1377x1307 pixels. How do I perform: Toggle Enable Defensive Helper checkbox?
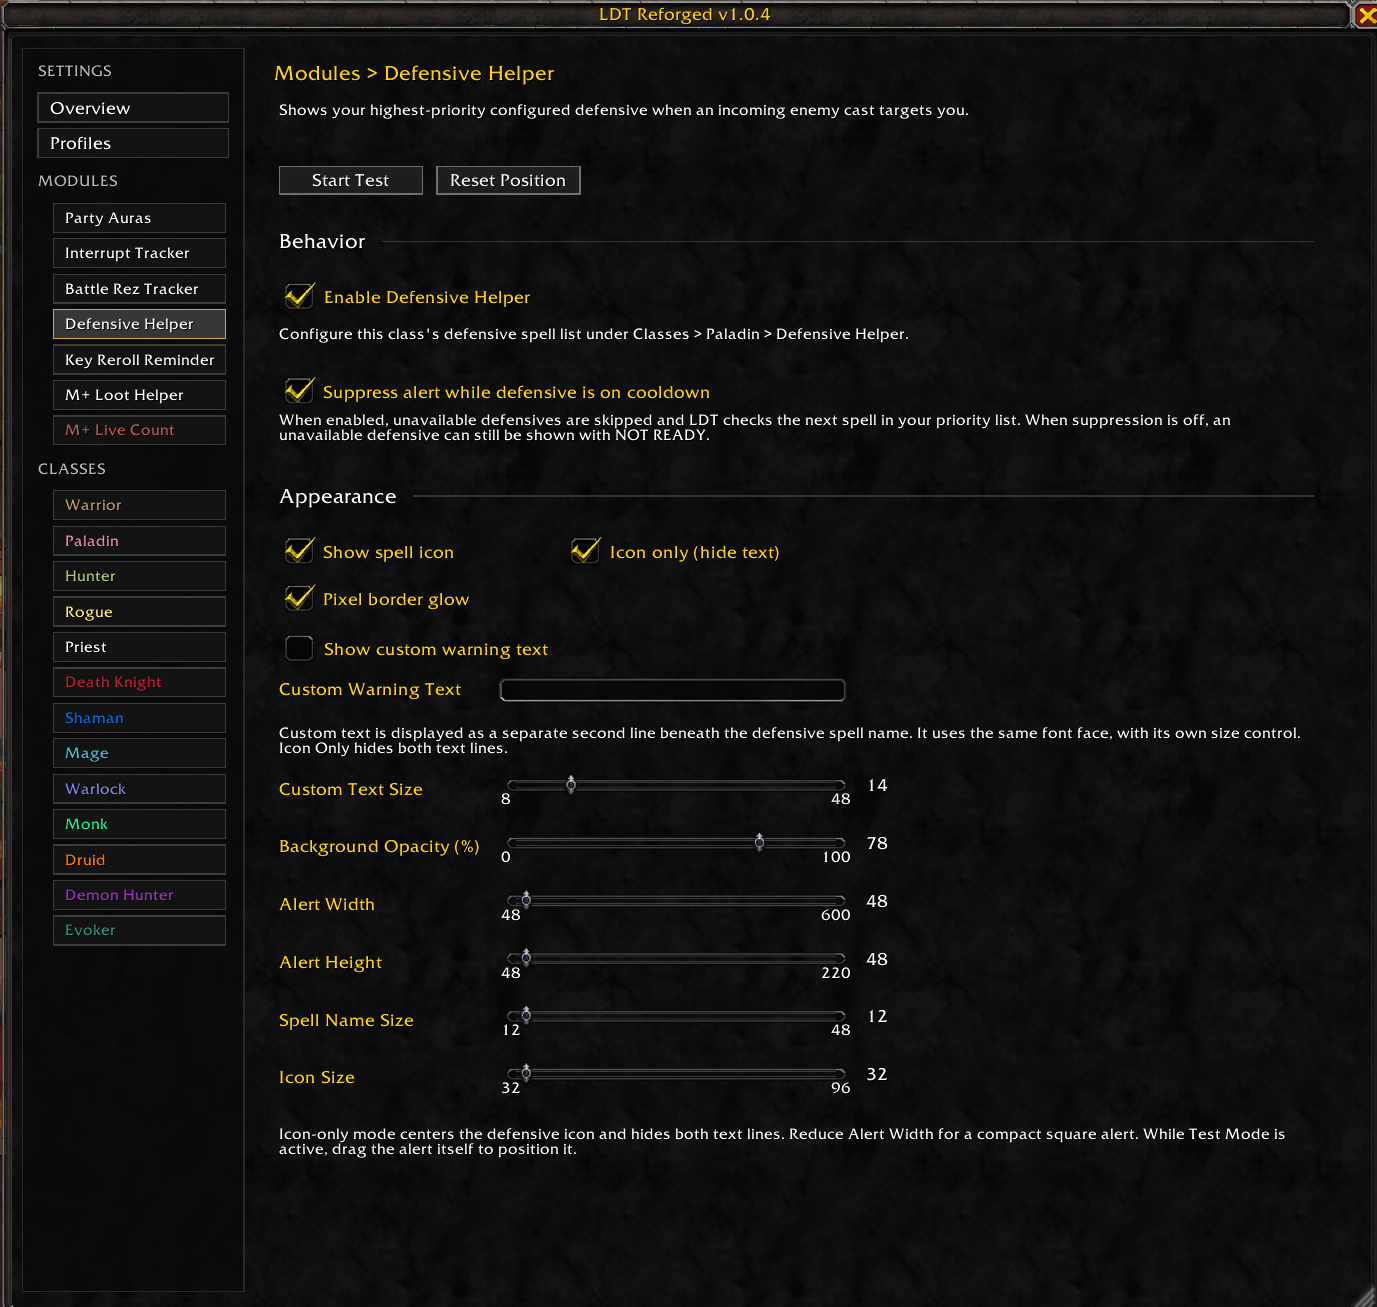(x=299, y=296)
